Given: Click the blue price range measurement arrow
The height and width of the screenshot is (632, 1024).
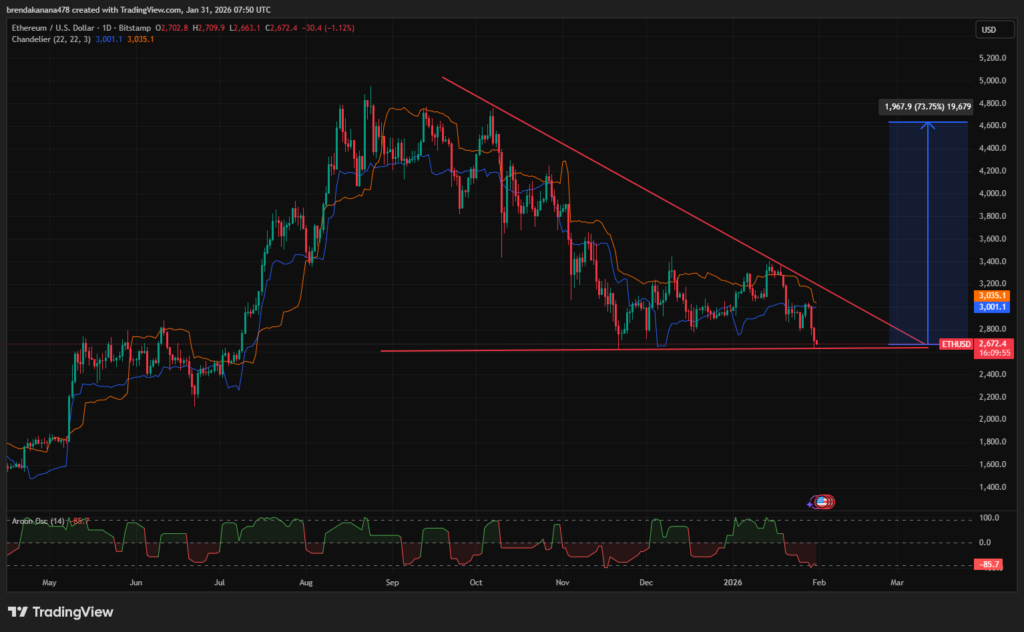Looking at the screenshot, I should pyautogui.click(x=928, y=233).
